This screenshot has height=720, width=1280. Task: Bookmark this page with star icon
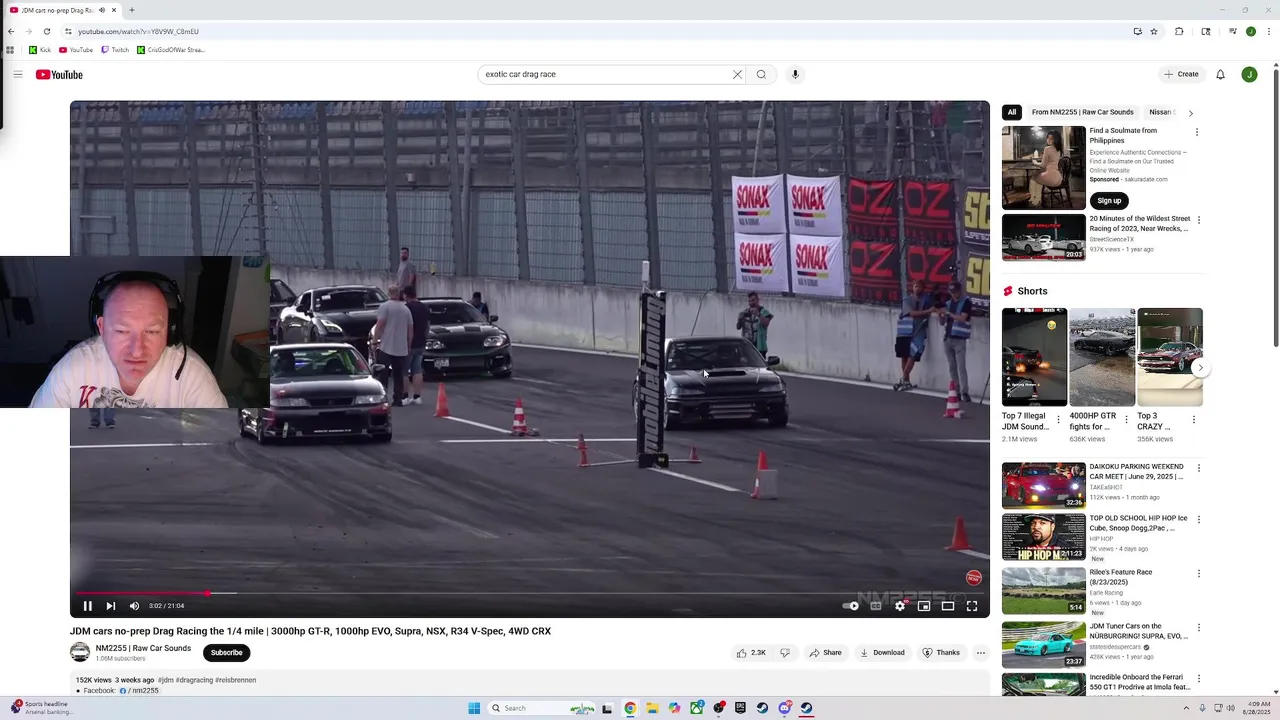pyautogui.click(x=1154, y=31)
